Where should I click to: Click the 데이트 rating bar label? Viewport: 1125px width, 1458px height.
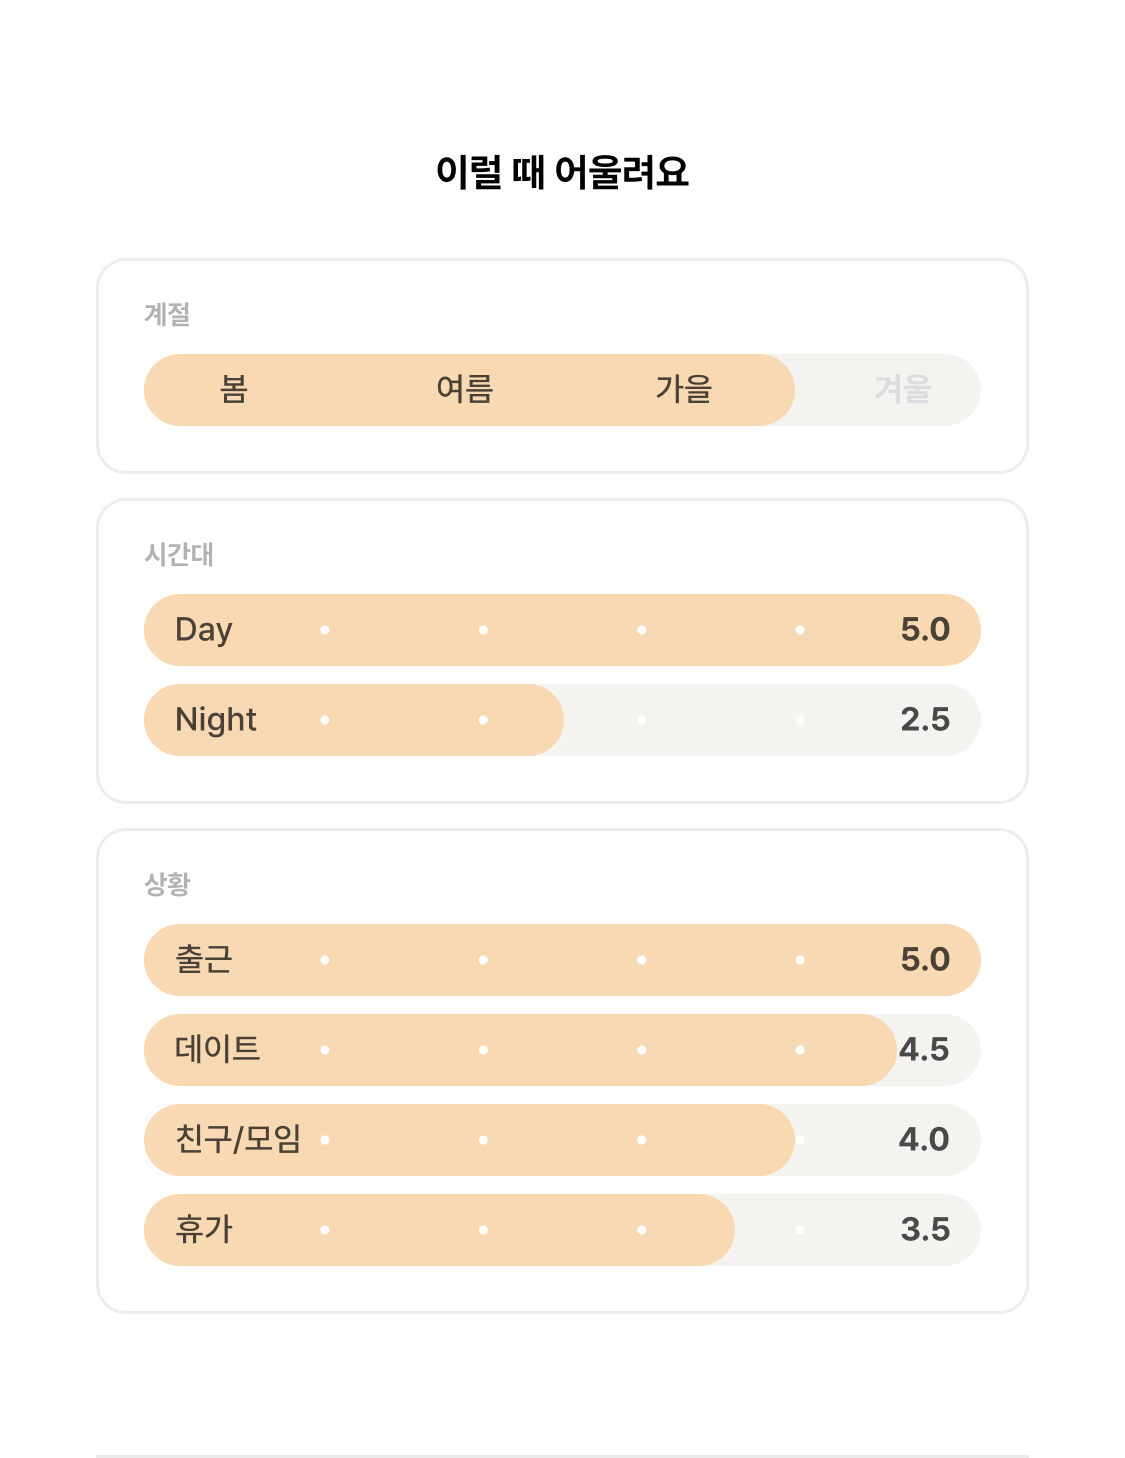point(218,1050)
